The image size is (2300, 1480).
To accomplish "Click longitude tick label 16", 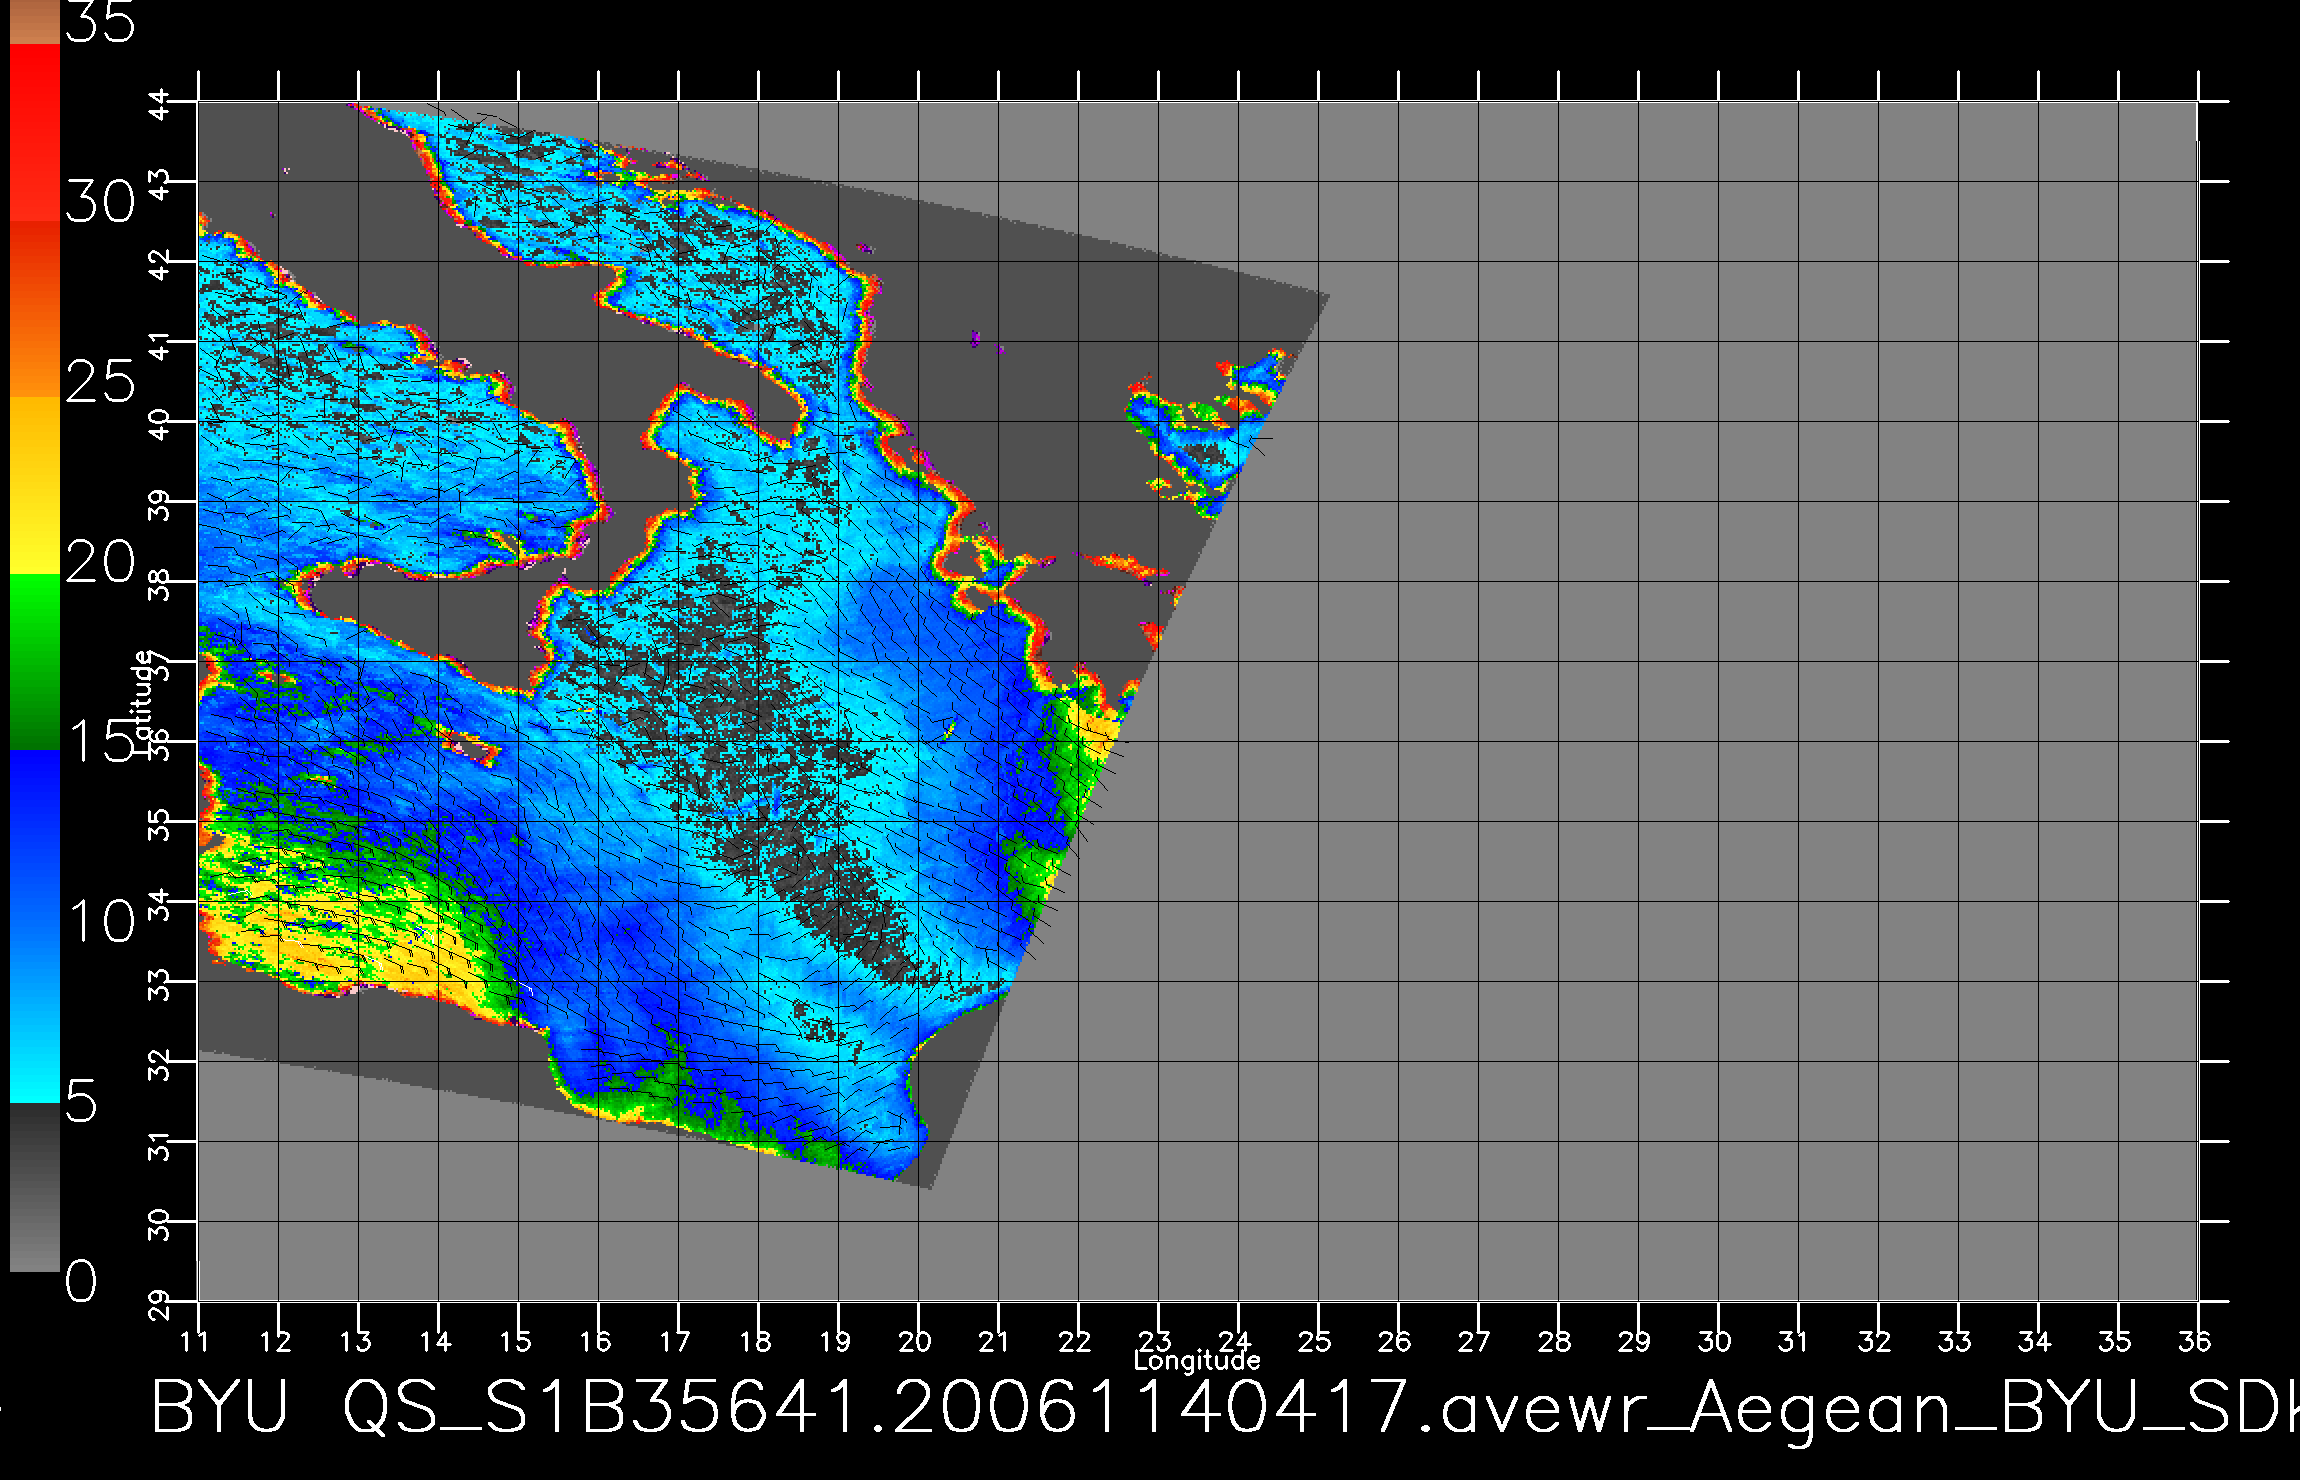I will (x=595, y=1341).
